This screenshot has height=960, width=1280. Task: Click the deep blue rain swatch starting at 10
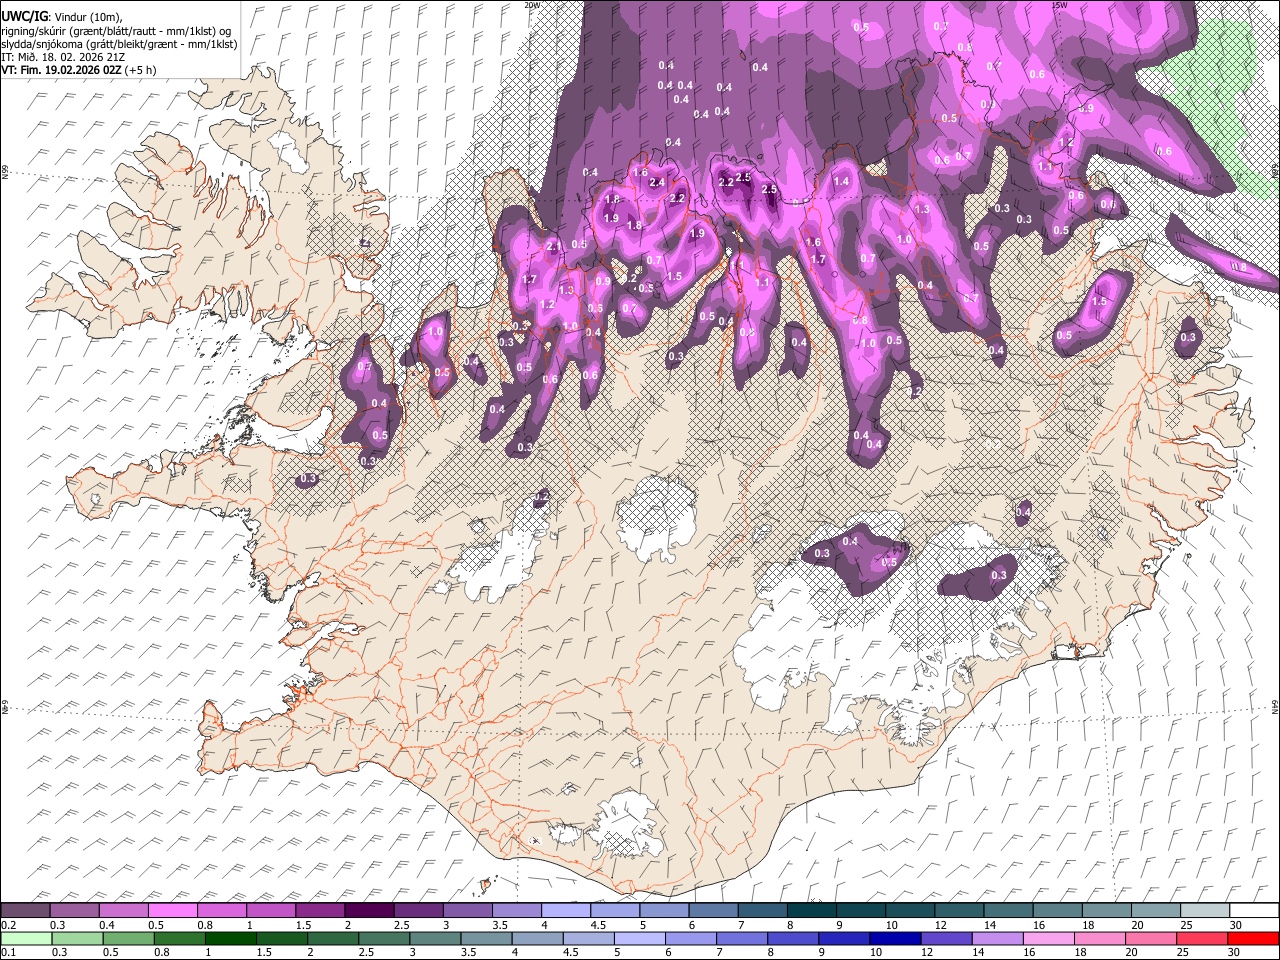(x=895, y=938)
